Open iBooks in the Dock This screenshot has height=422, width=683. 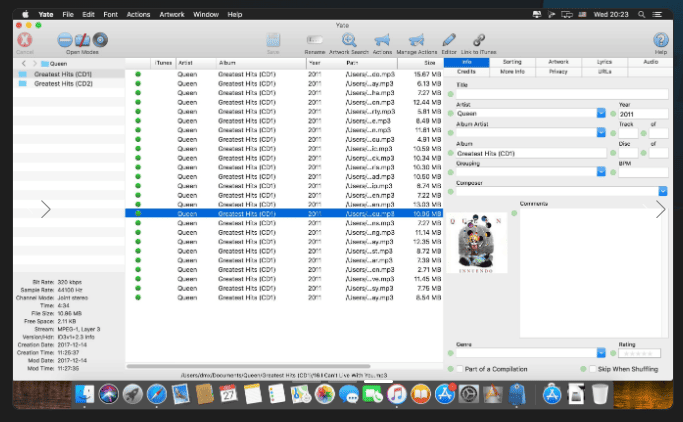click(420, 395)
